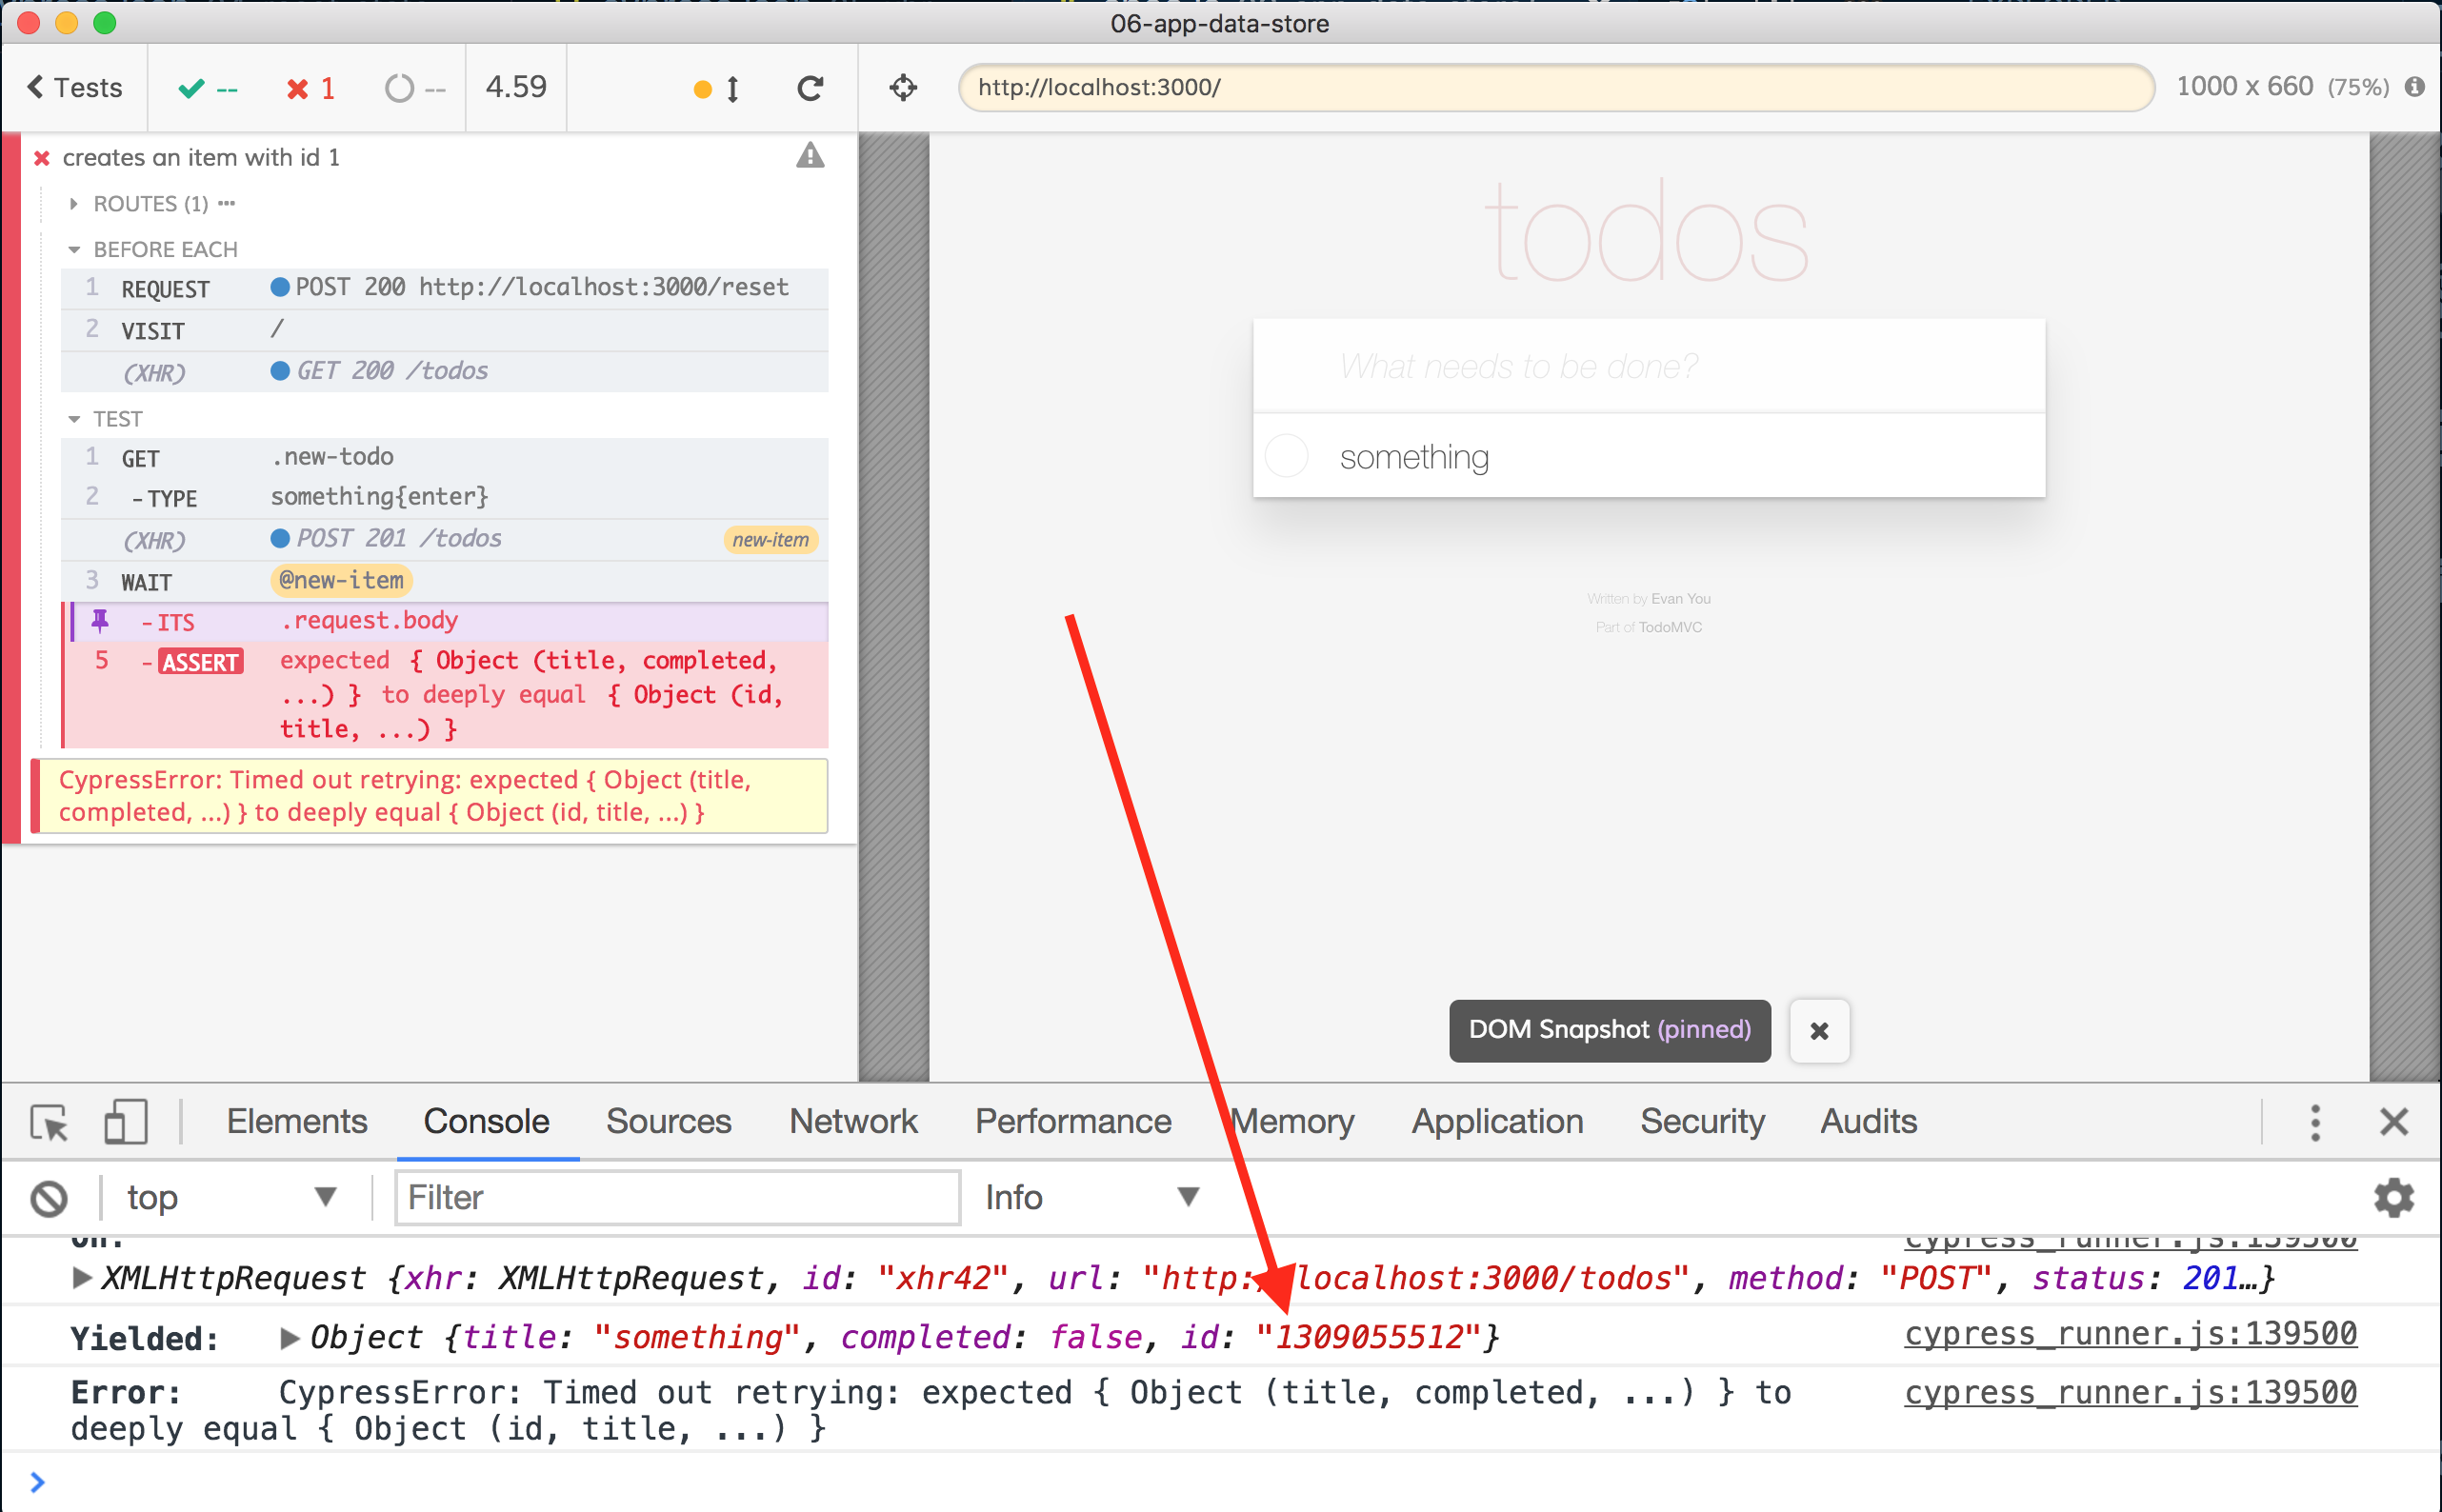Close the DevTools panel
The image size is (2442, 1512).
pyautogui.click(x=2394, y=1122)
